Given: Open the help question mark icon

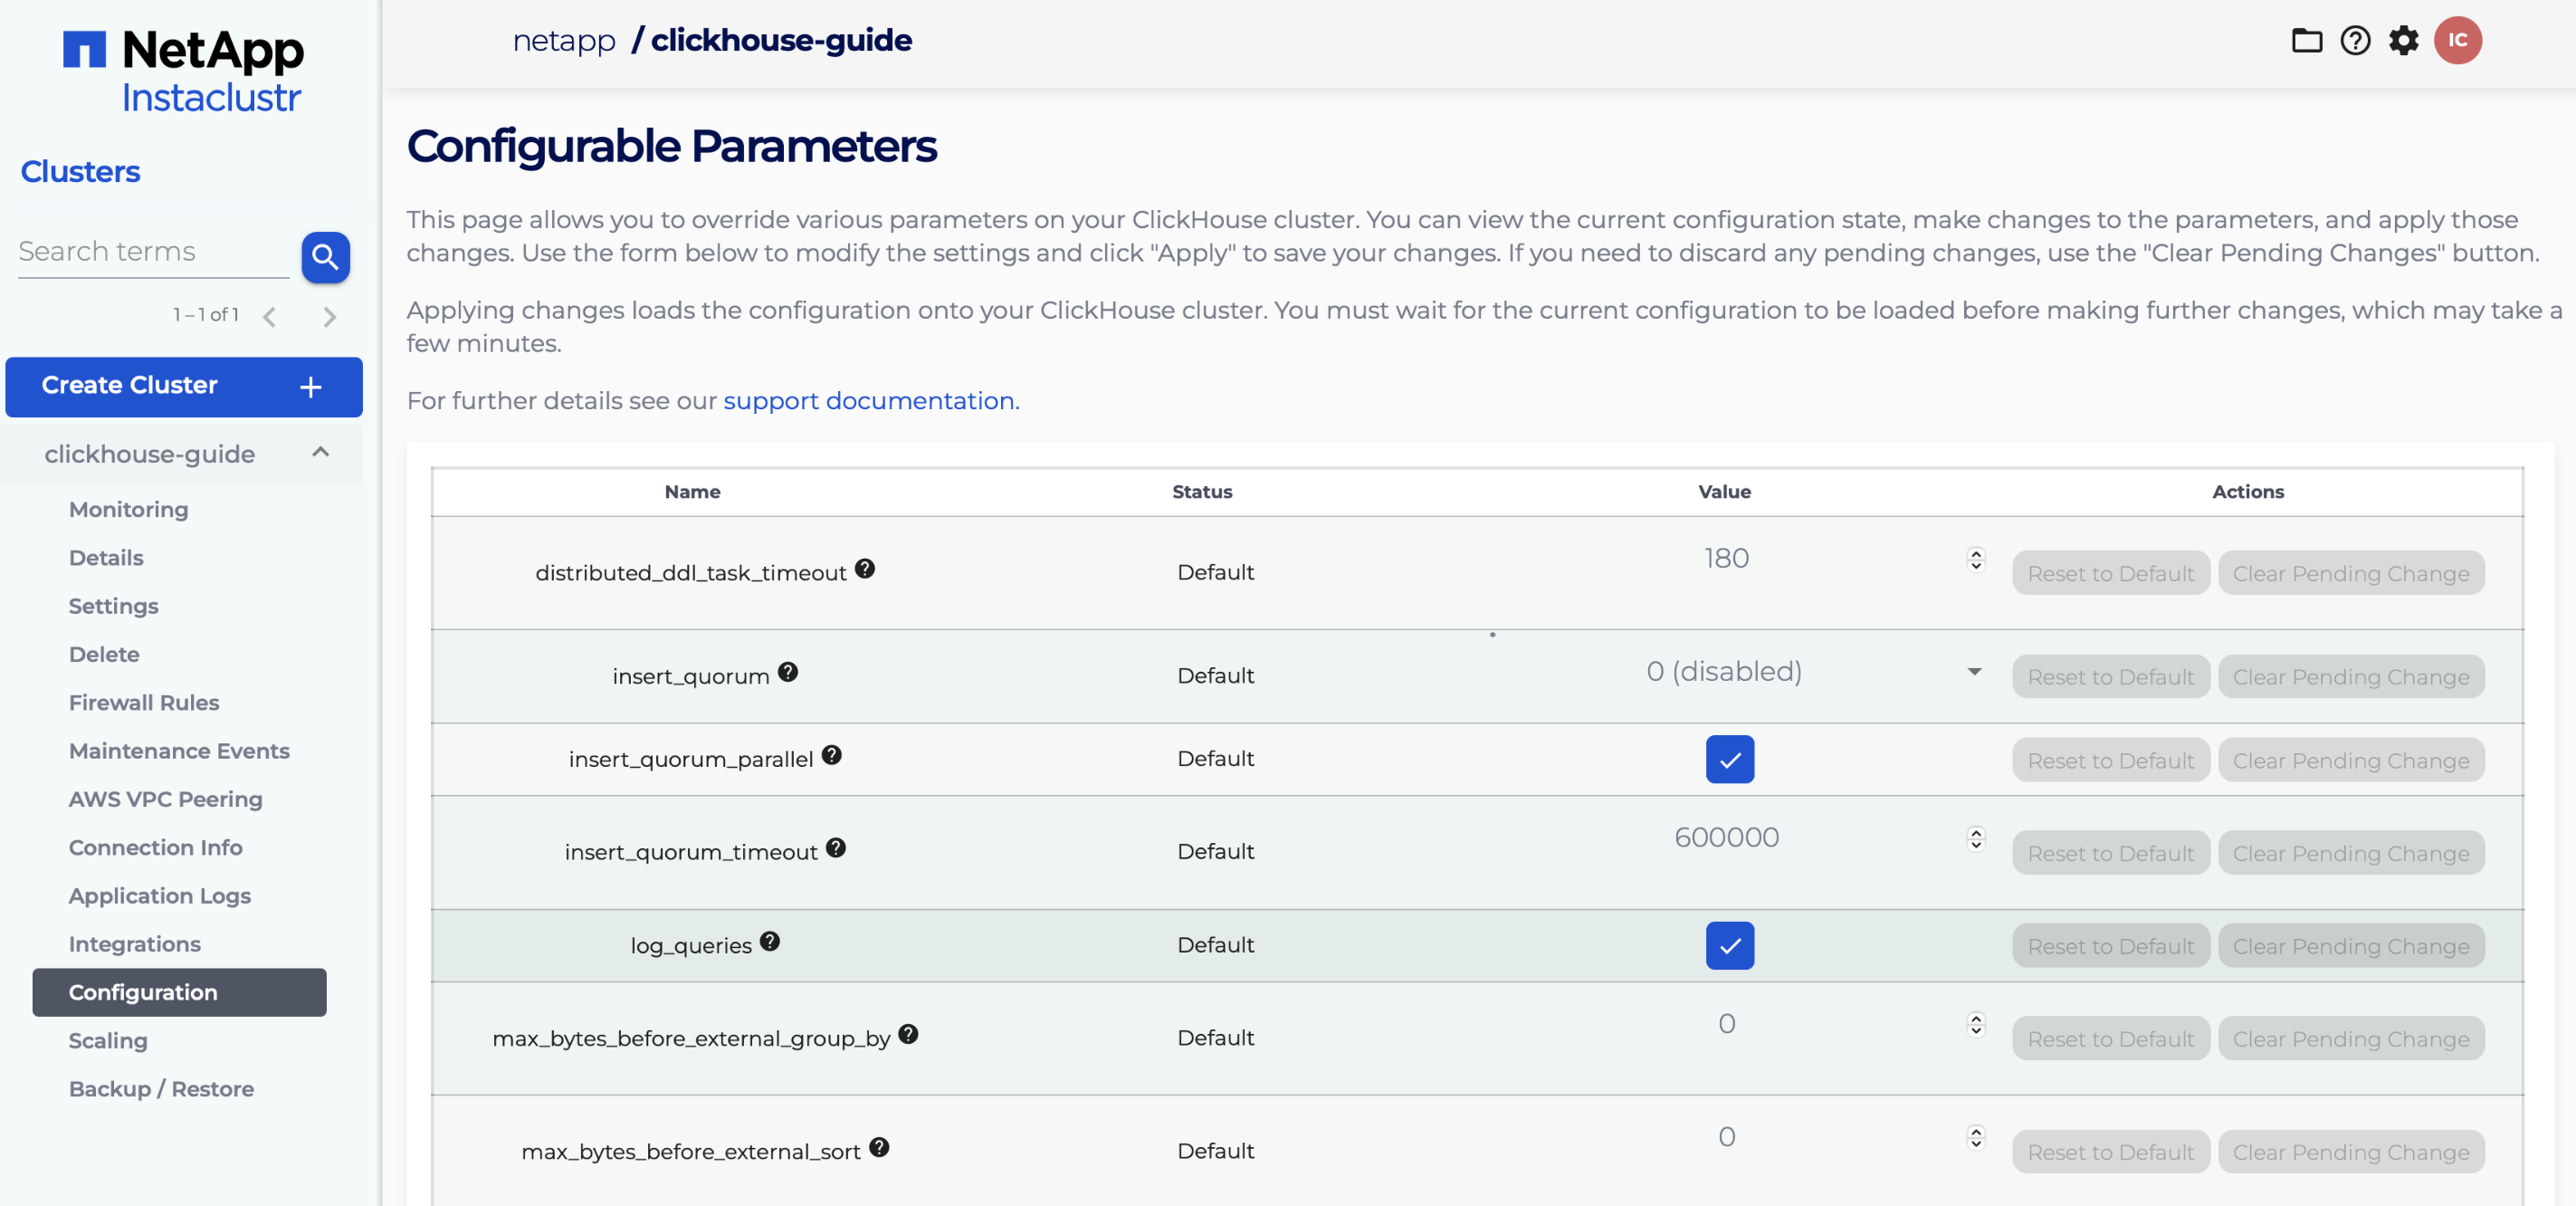Looking at the screenshot, I should click(2355, 40).
